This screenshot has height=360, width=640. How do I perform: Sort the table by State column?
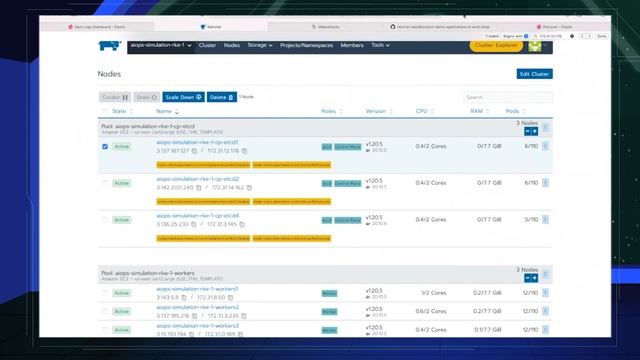[122, 111]
